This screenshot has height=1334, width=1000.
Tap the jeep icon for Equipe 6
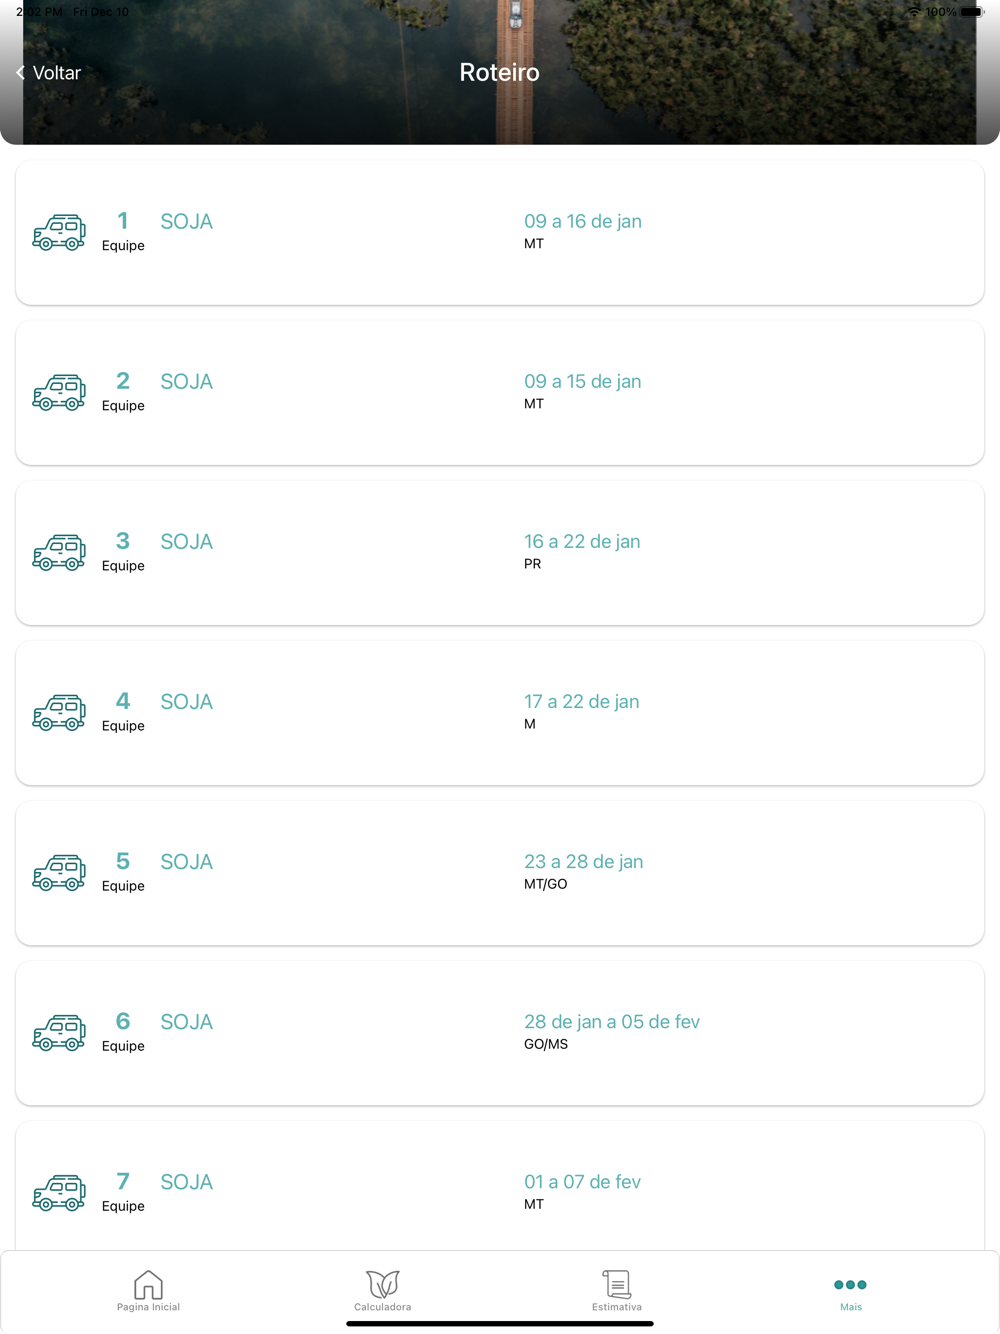coord(59,1032)
